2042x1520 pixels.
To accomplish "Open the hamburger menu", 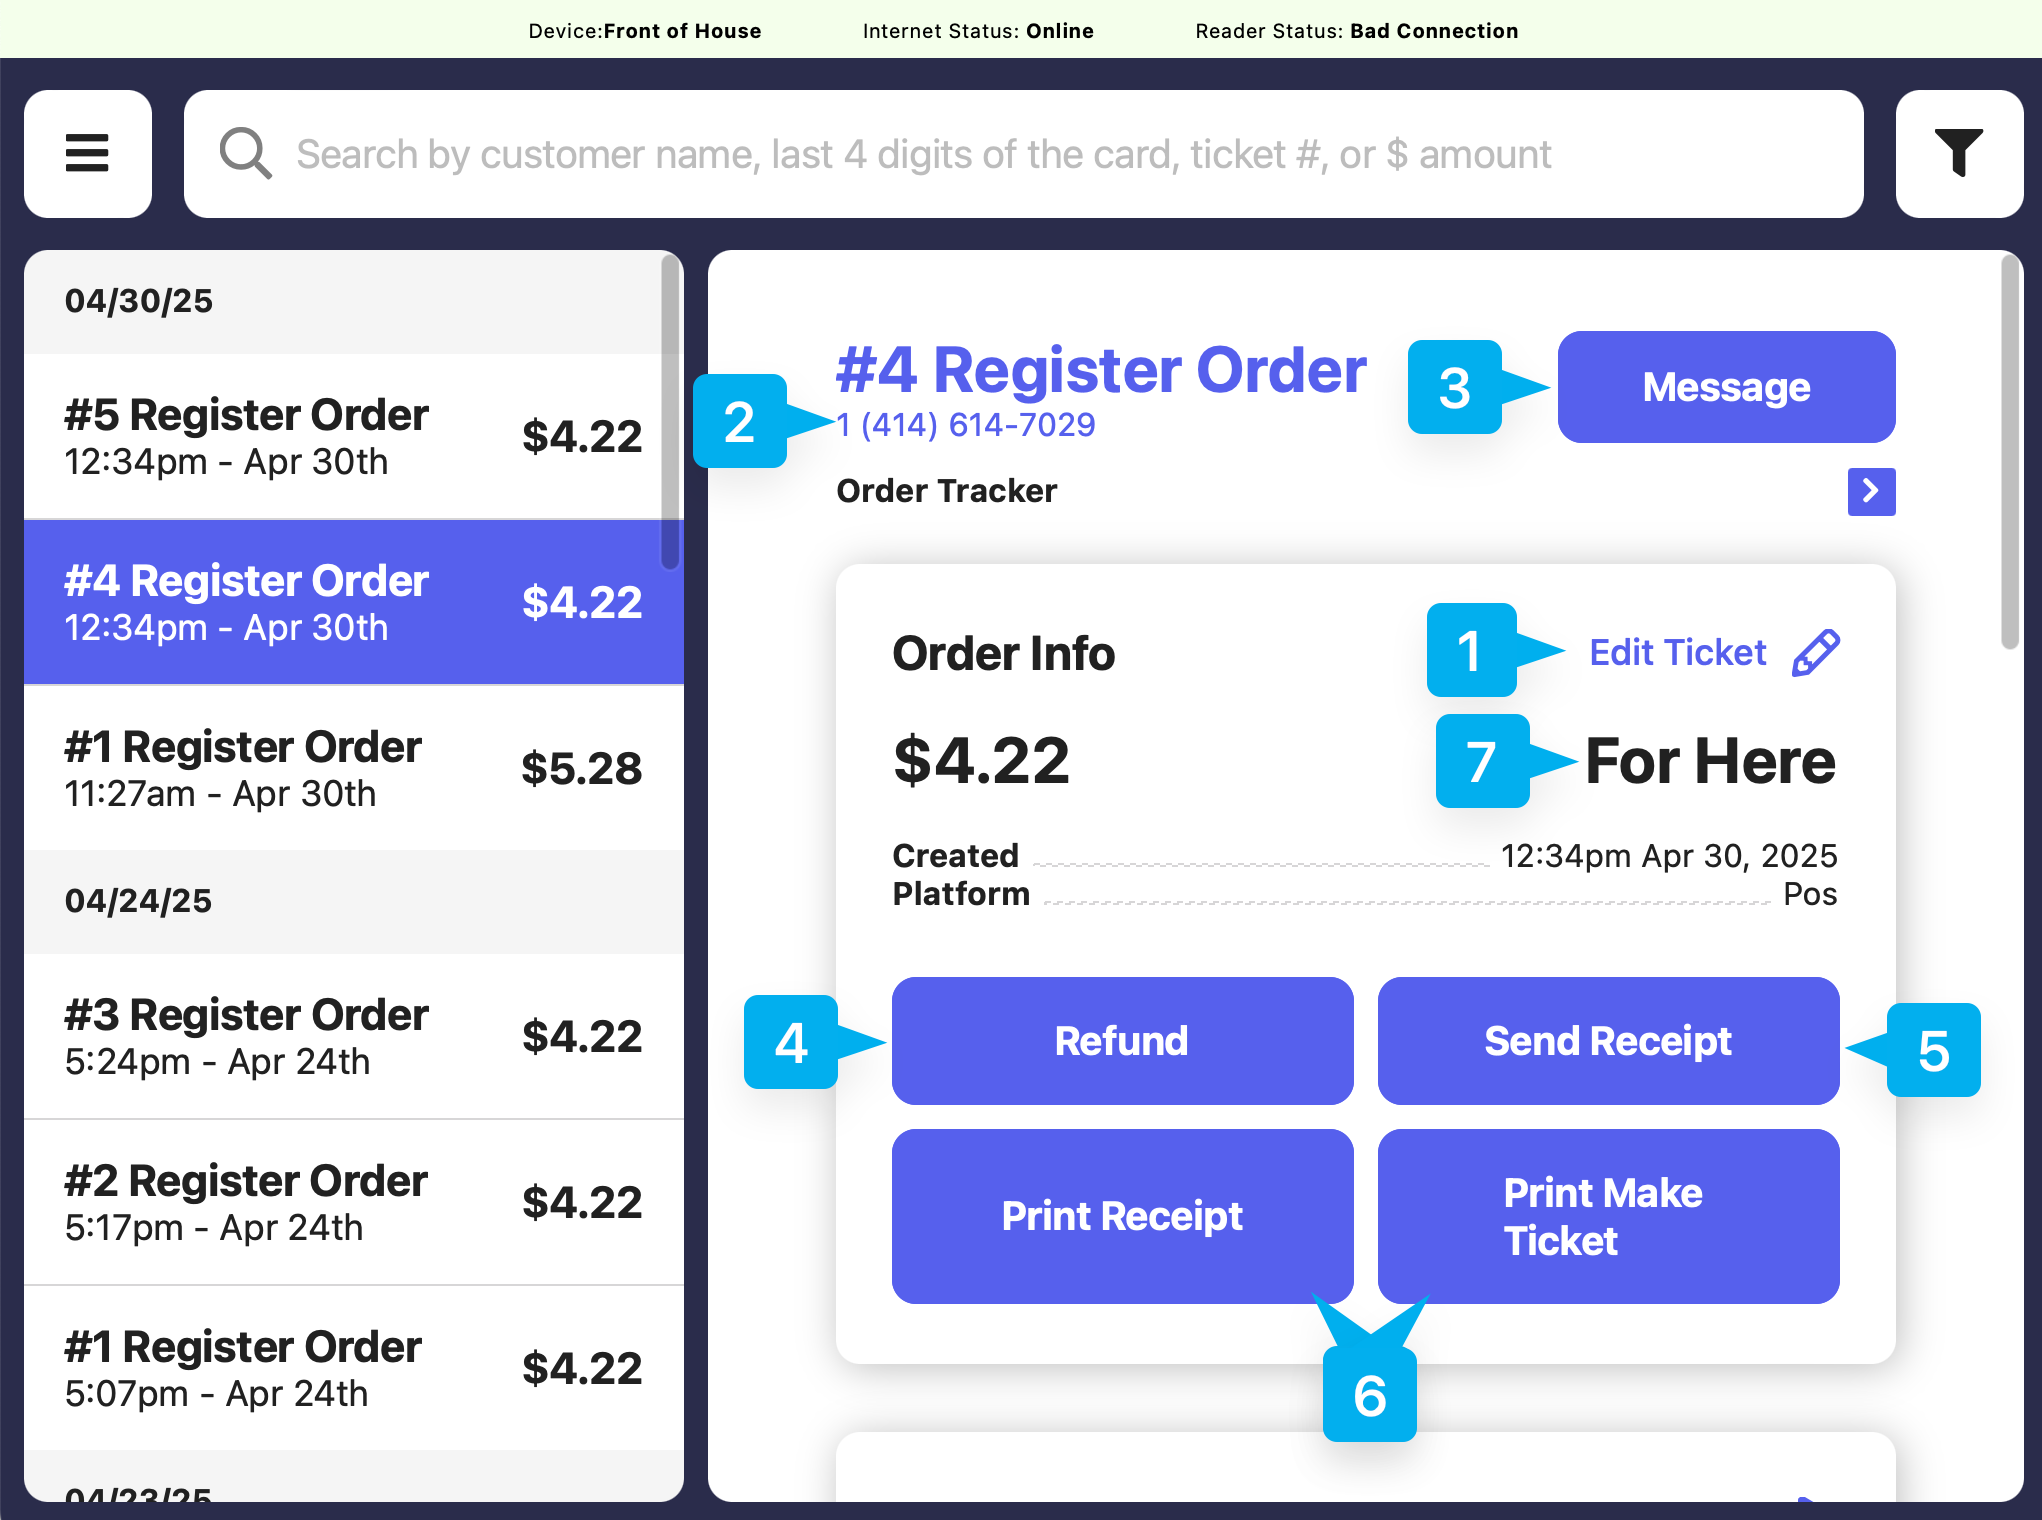I will (x=88, y=154).
